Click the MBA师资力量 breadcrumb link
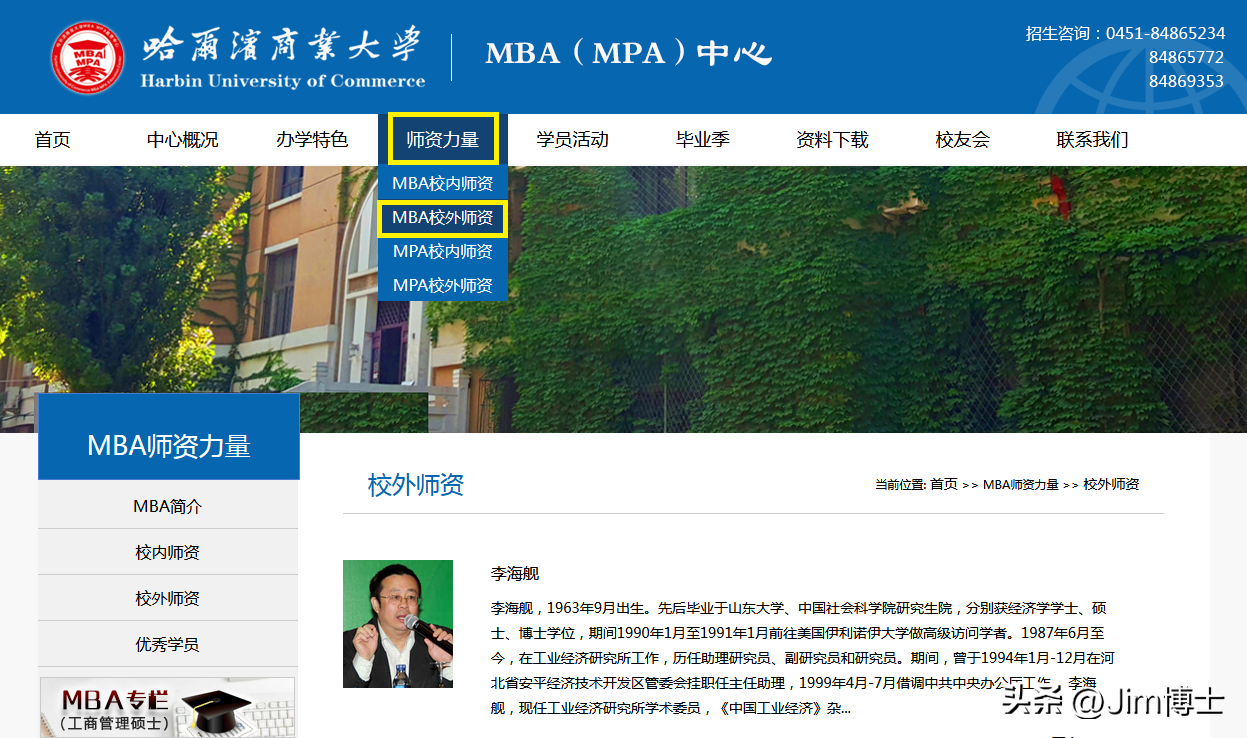The height and width of the screenshot is (738, 1247). tap(1020, 484)
